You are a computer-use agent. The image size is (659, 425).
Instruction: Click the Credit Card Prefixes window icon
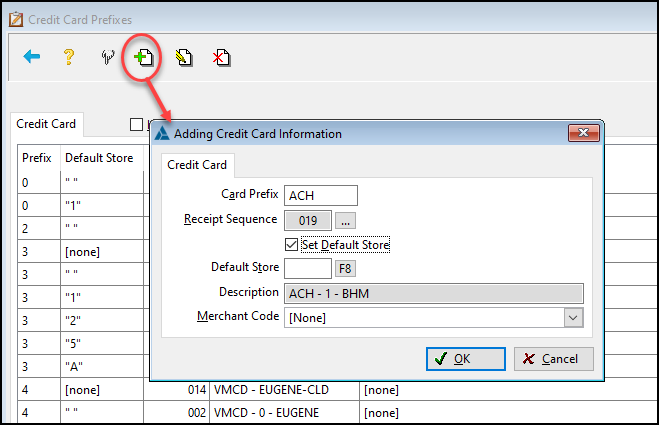[16, 19]
